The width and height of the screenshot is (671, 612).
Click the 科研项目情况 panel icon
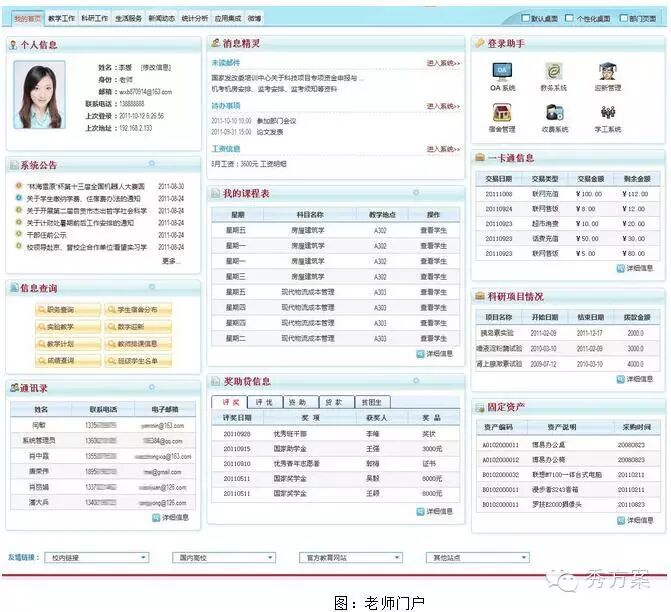click(480, 296)
